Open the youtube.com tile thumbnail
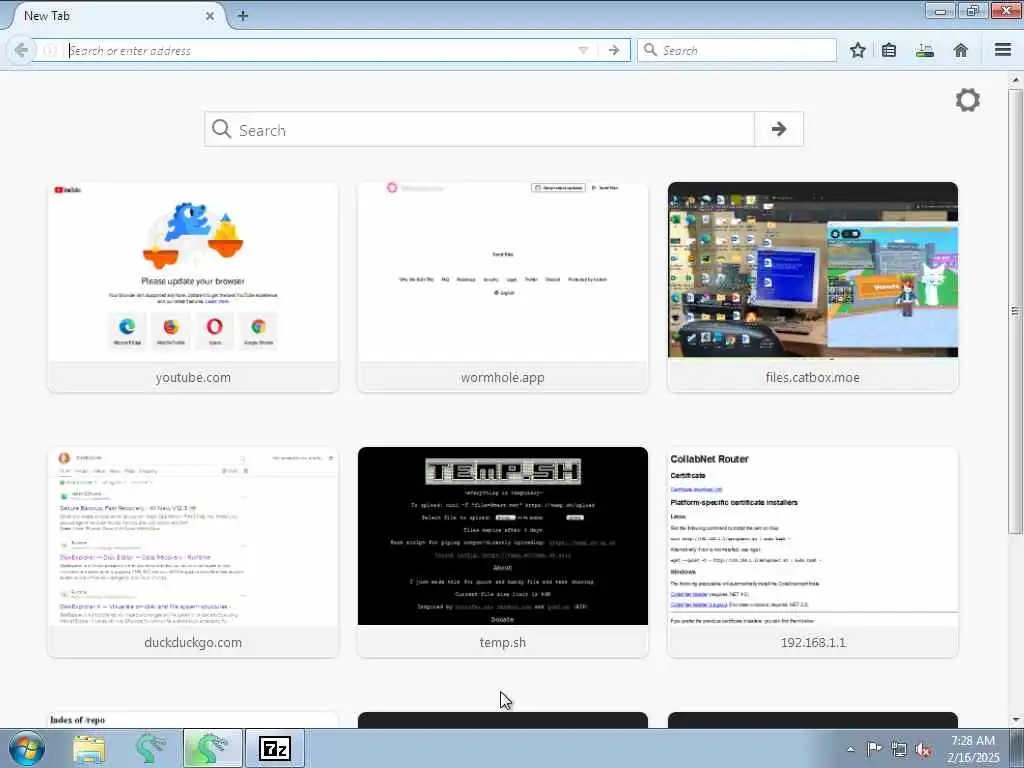Viewport: 1024px width, 768px height. pos(193,271)
